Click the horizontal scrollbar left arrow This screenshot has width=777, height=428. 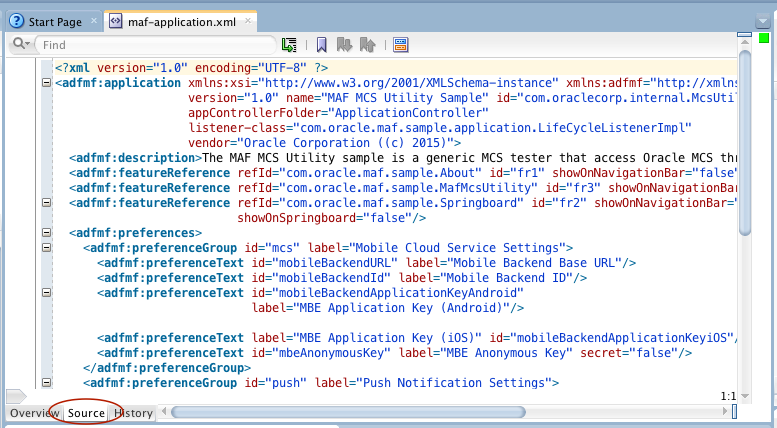[164, 412]
